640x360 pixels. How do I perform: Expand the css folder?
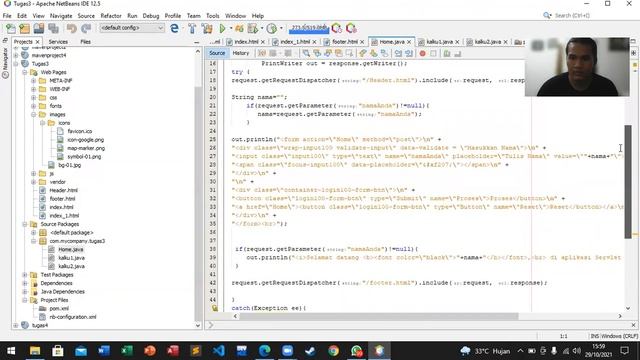[34, 98]
